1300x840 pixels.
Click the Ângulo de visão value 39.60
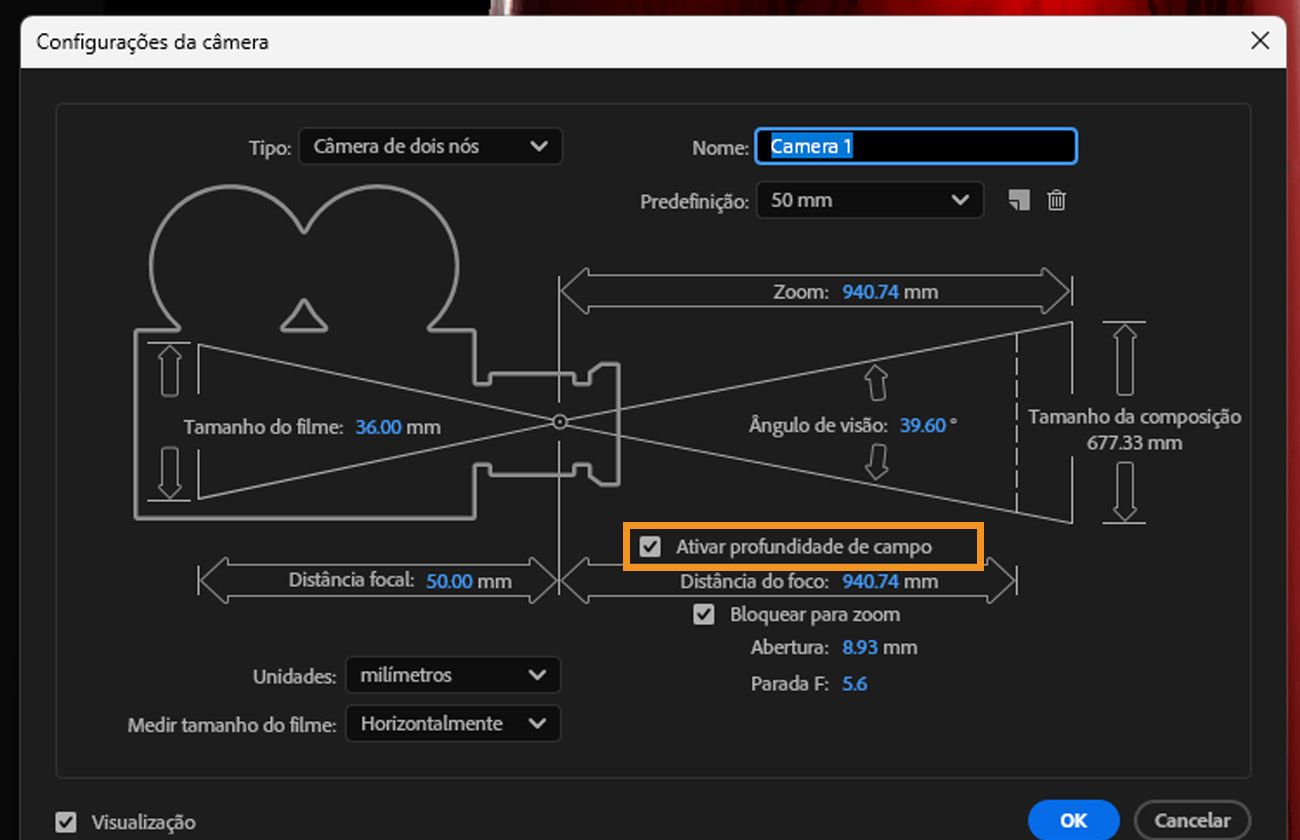[922, 425]
